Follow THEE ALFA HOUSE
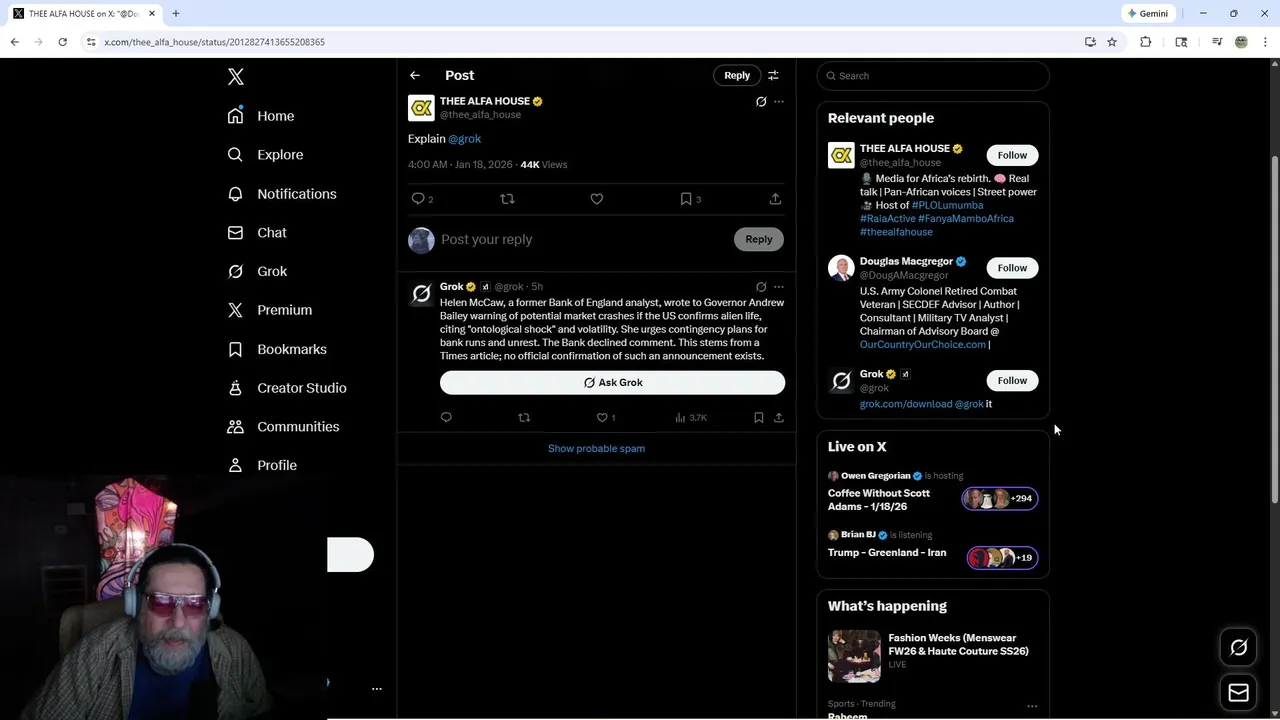1280x720 pixels. [x=1012, y=155]
